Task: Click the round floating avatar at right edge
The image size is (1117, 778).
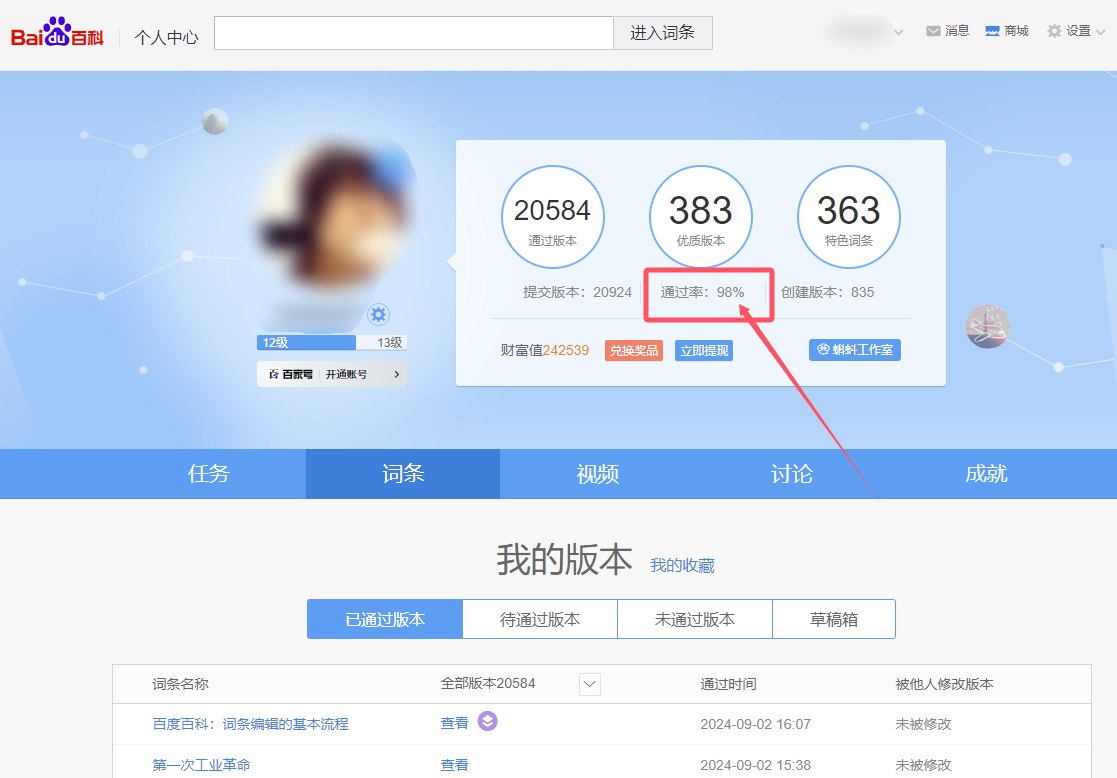Action: pos(987,326)
